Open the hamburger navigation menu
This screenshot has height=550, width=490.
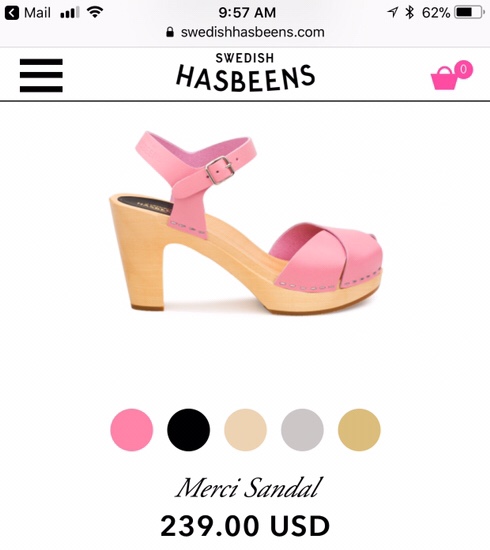[41, 75]
